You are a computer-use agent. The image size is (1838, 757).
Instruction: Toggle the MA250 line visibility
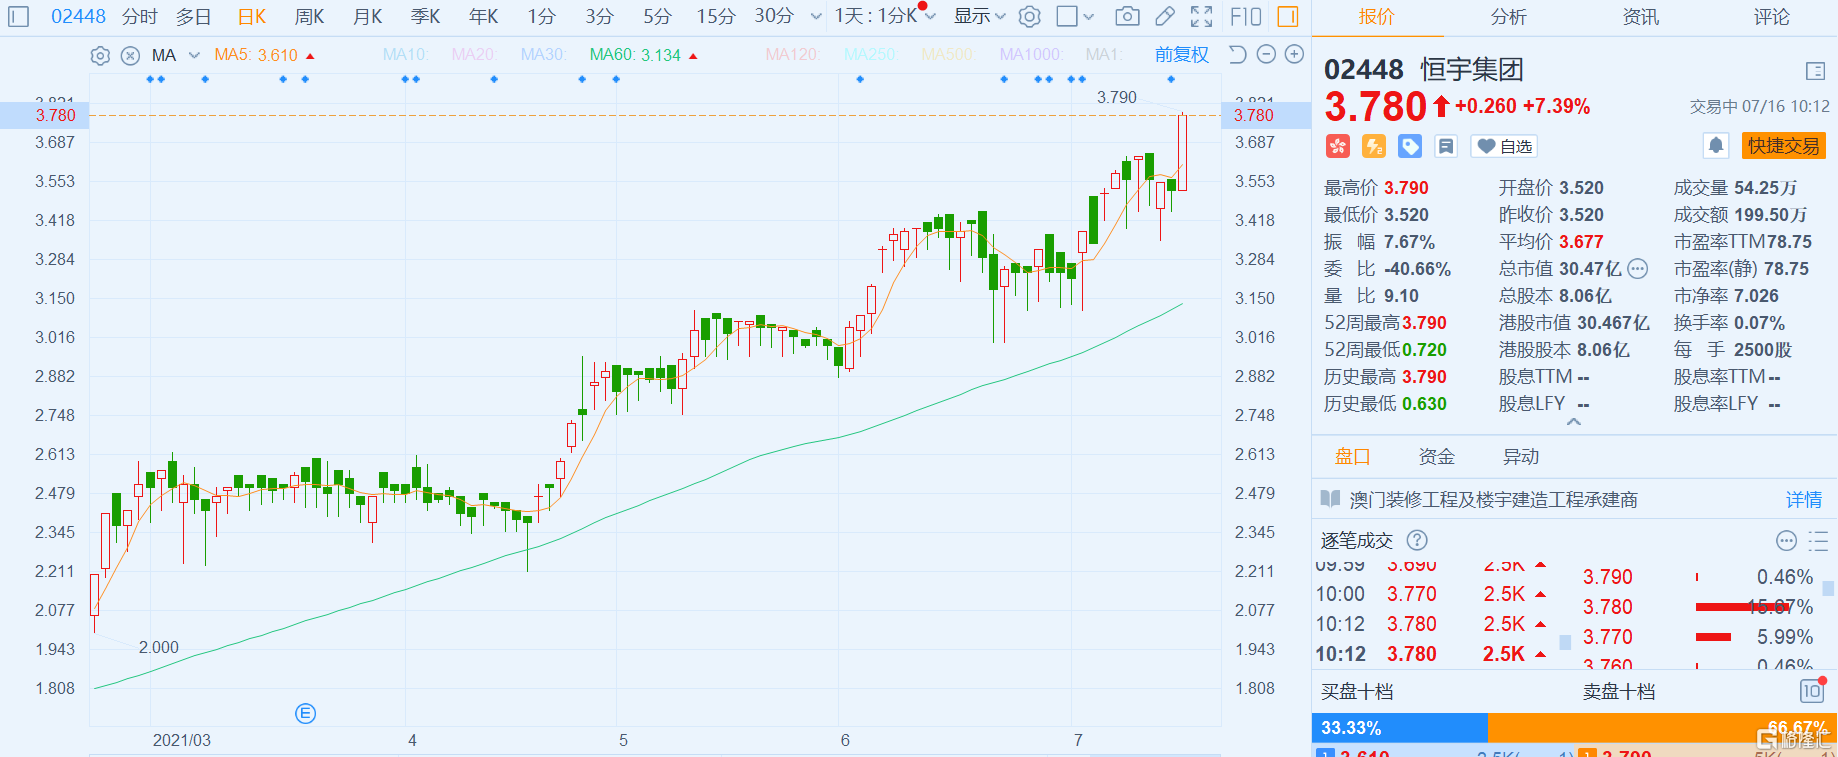(x=870, y=54)
